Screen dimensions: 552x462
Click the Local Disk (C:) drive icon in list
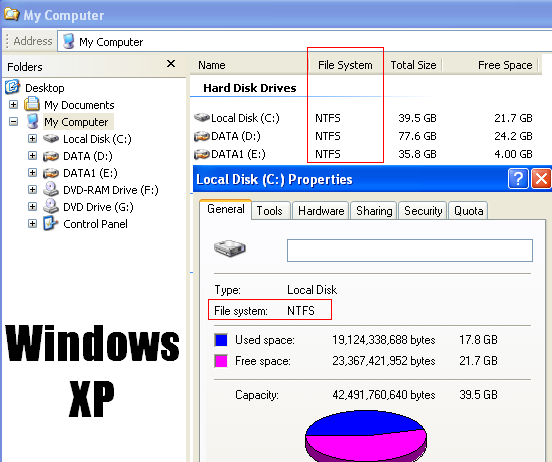pos(202,117)
